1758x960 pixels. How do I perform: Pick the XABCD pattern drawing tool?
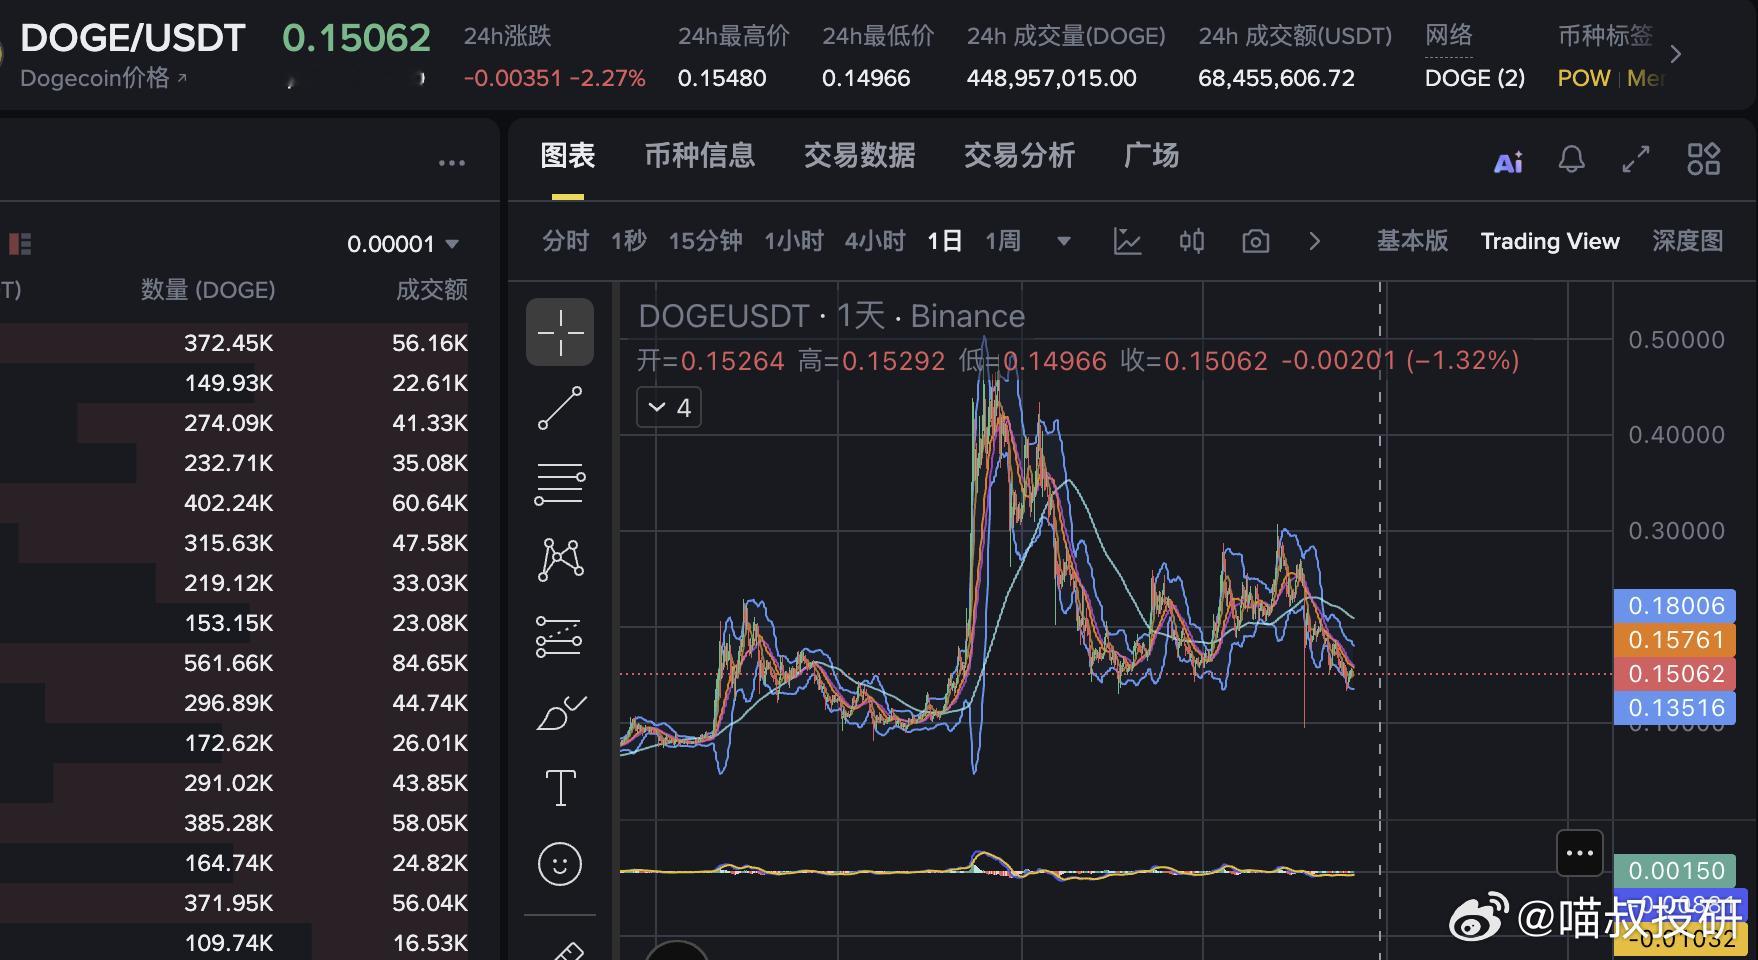click(560, 558)
